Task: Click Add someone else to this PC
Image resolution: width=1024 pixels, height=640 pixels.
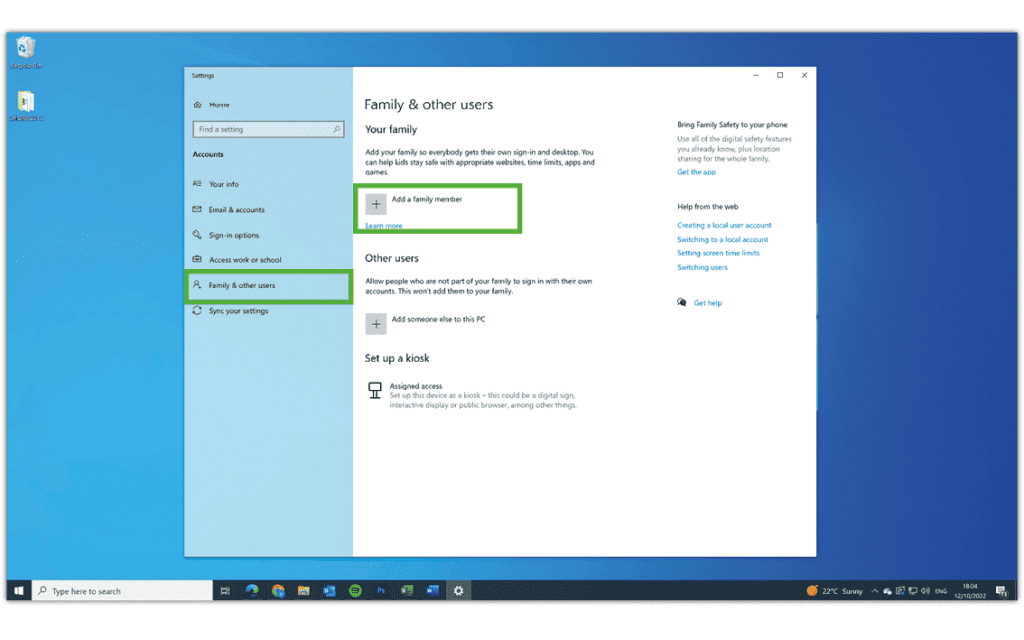Action: 376,323
